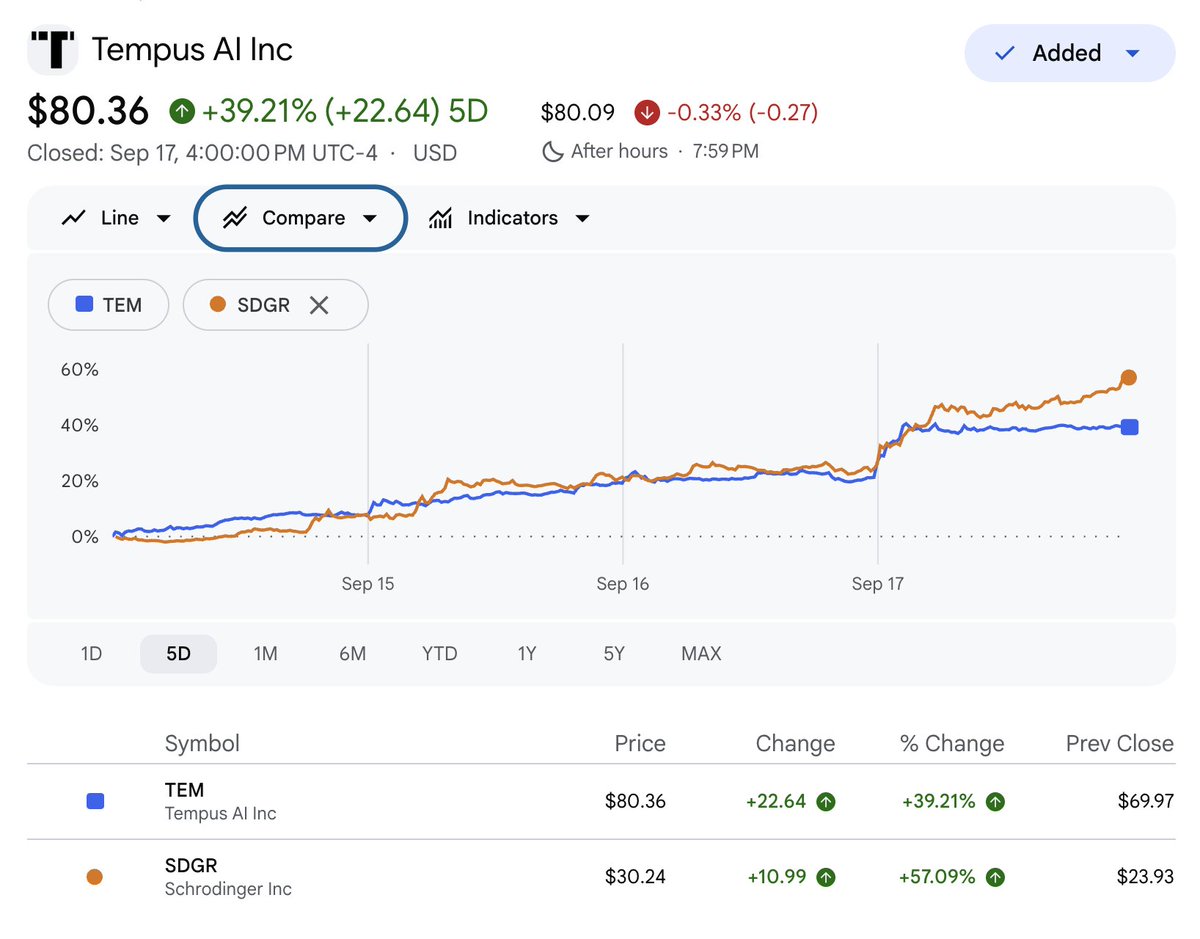This screenshot has height=939, width=1200.
Task: Click the $80.36 price in the TEM row
Action: 635,801
